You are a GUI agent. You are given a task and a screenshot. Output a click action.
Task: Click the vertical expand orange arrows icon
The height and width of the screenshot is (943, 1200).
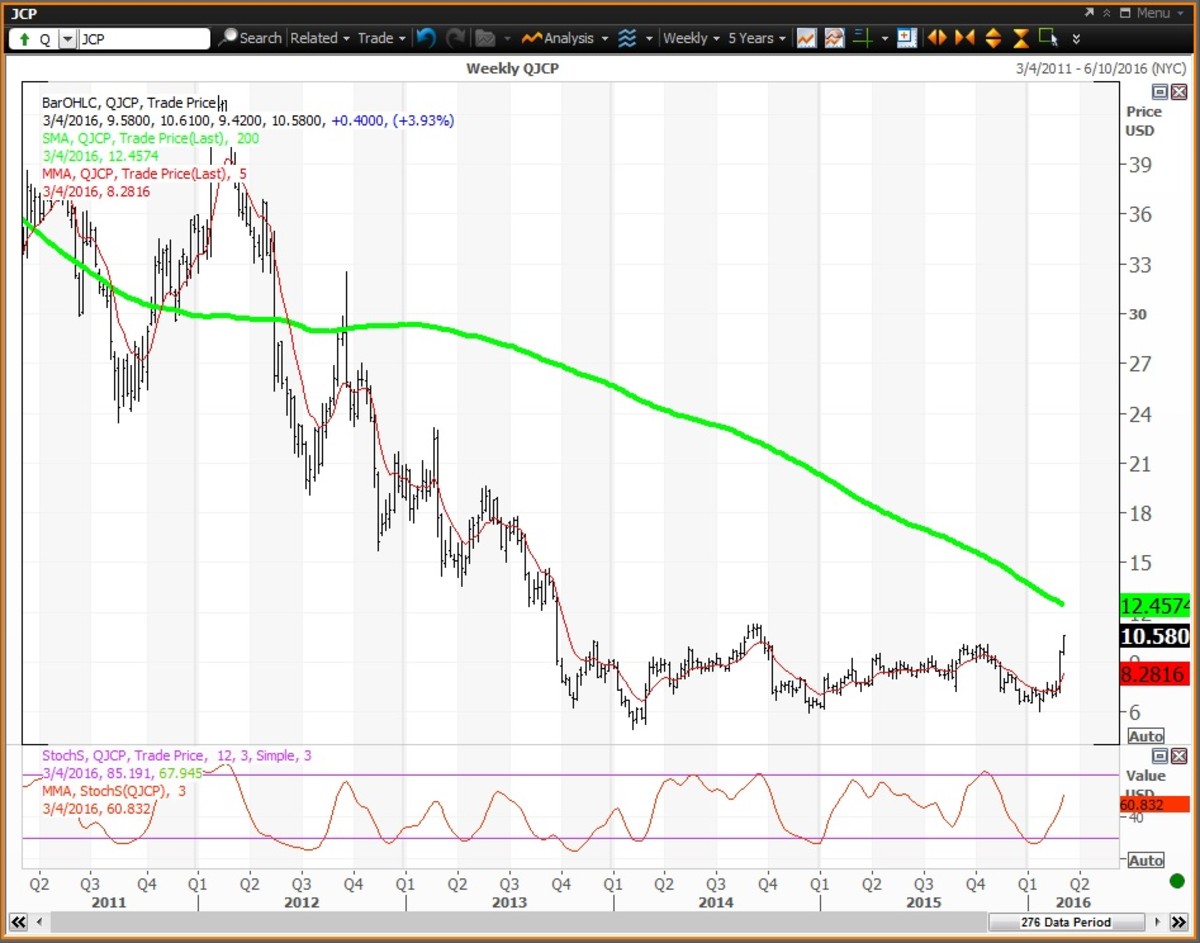[993, 38]
